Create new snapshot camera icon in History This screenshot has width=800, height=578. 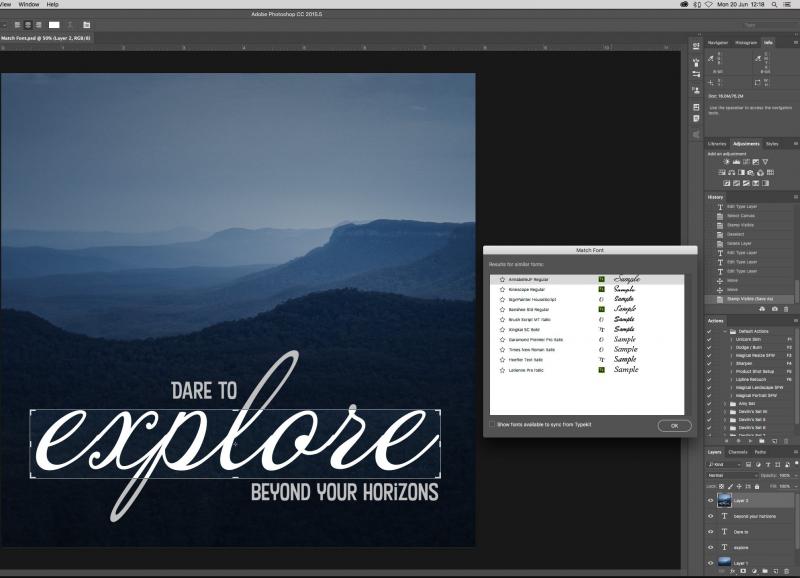tap(774, 309)
